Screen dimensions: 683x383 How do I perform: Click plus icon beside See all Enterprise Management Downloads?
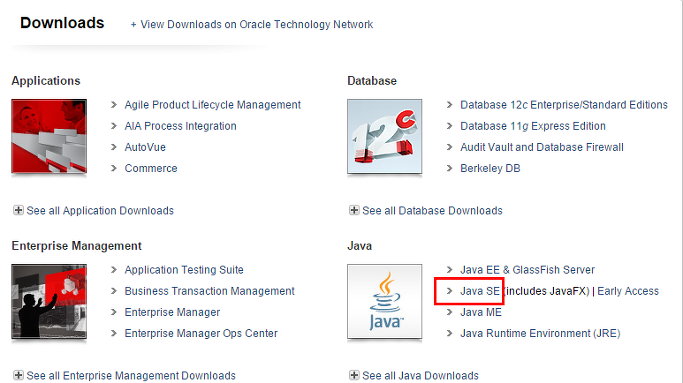pyautogui.click(x=18, y=375)
